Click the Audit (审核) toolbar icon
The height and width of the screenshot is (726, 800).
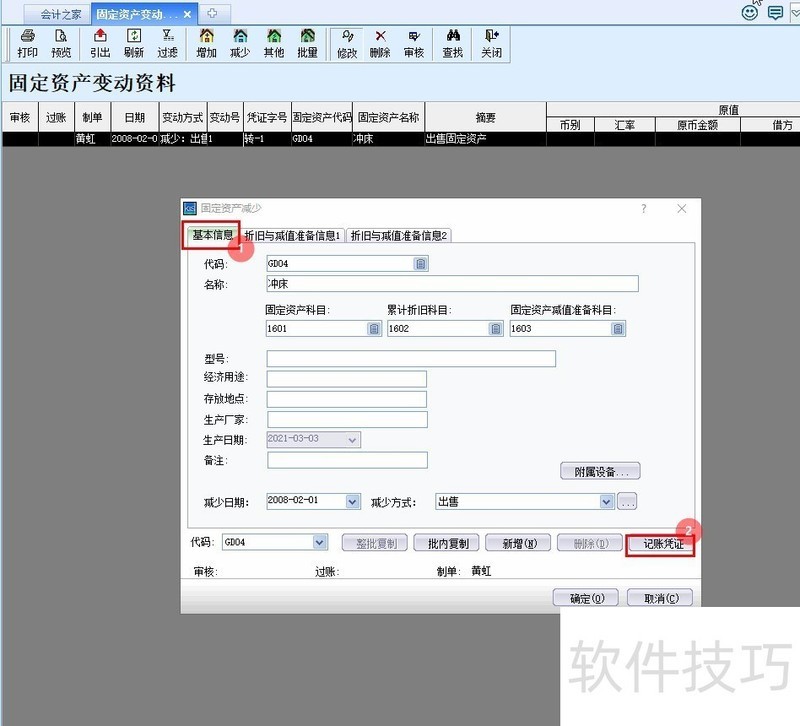[x=414, y=44]
